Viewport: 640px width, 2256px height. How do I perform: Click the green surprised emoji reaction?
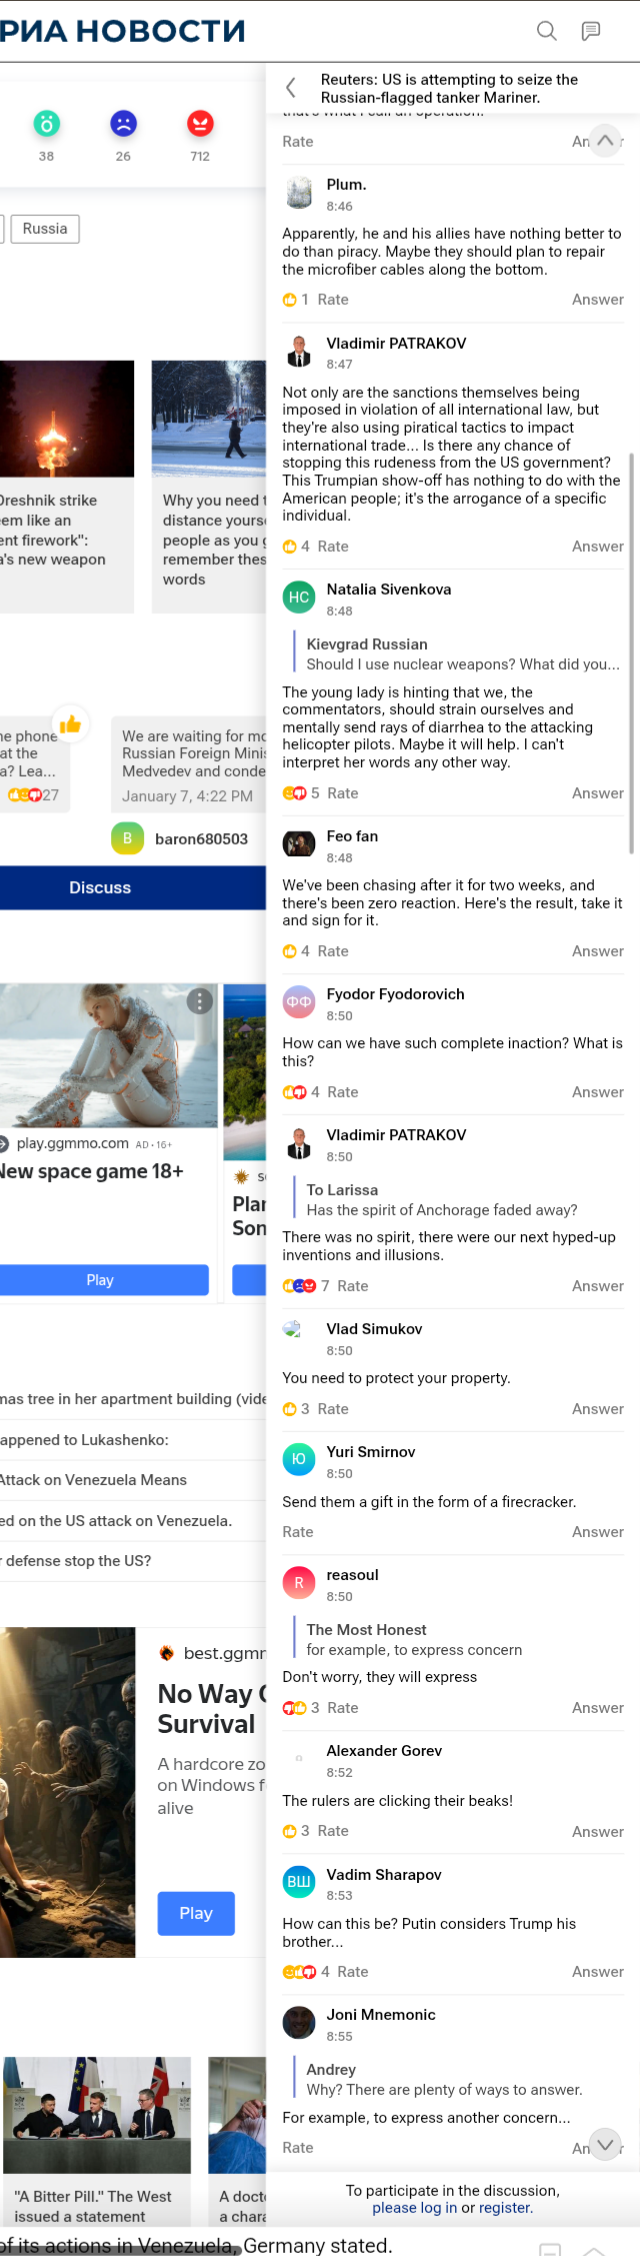[47, 124]
